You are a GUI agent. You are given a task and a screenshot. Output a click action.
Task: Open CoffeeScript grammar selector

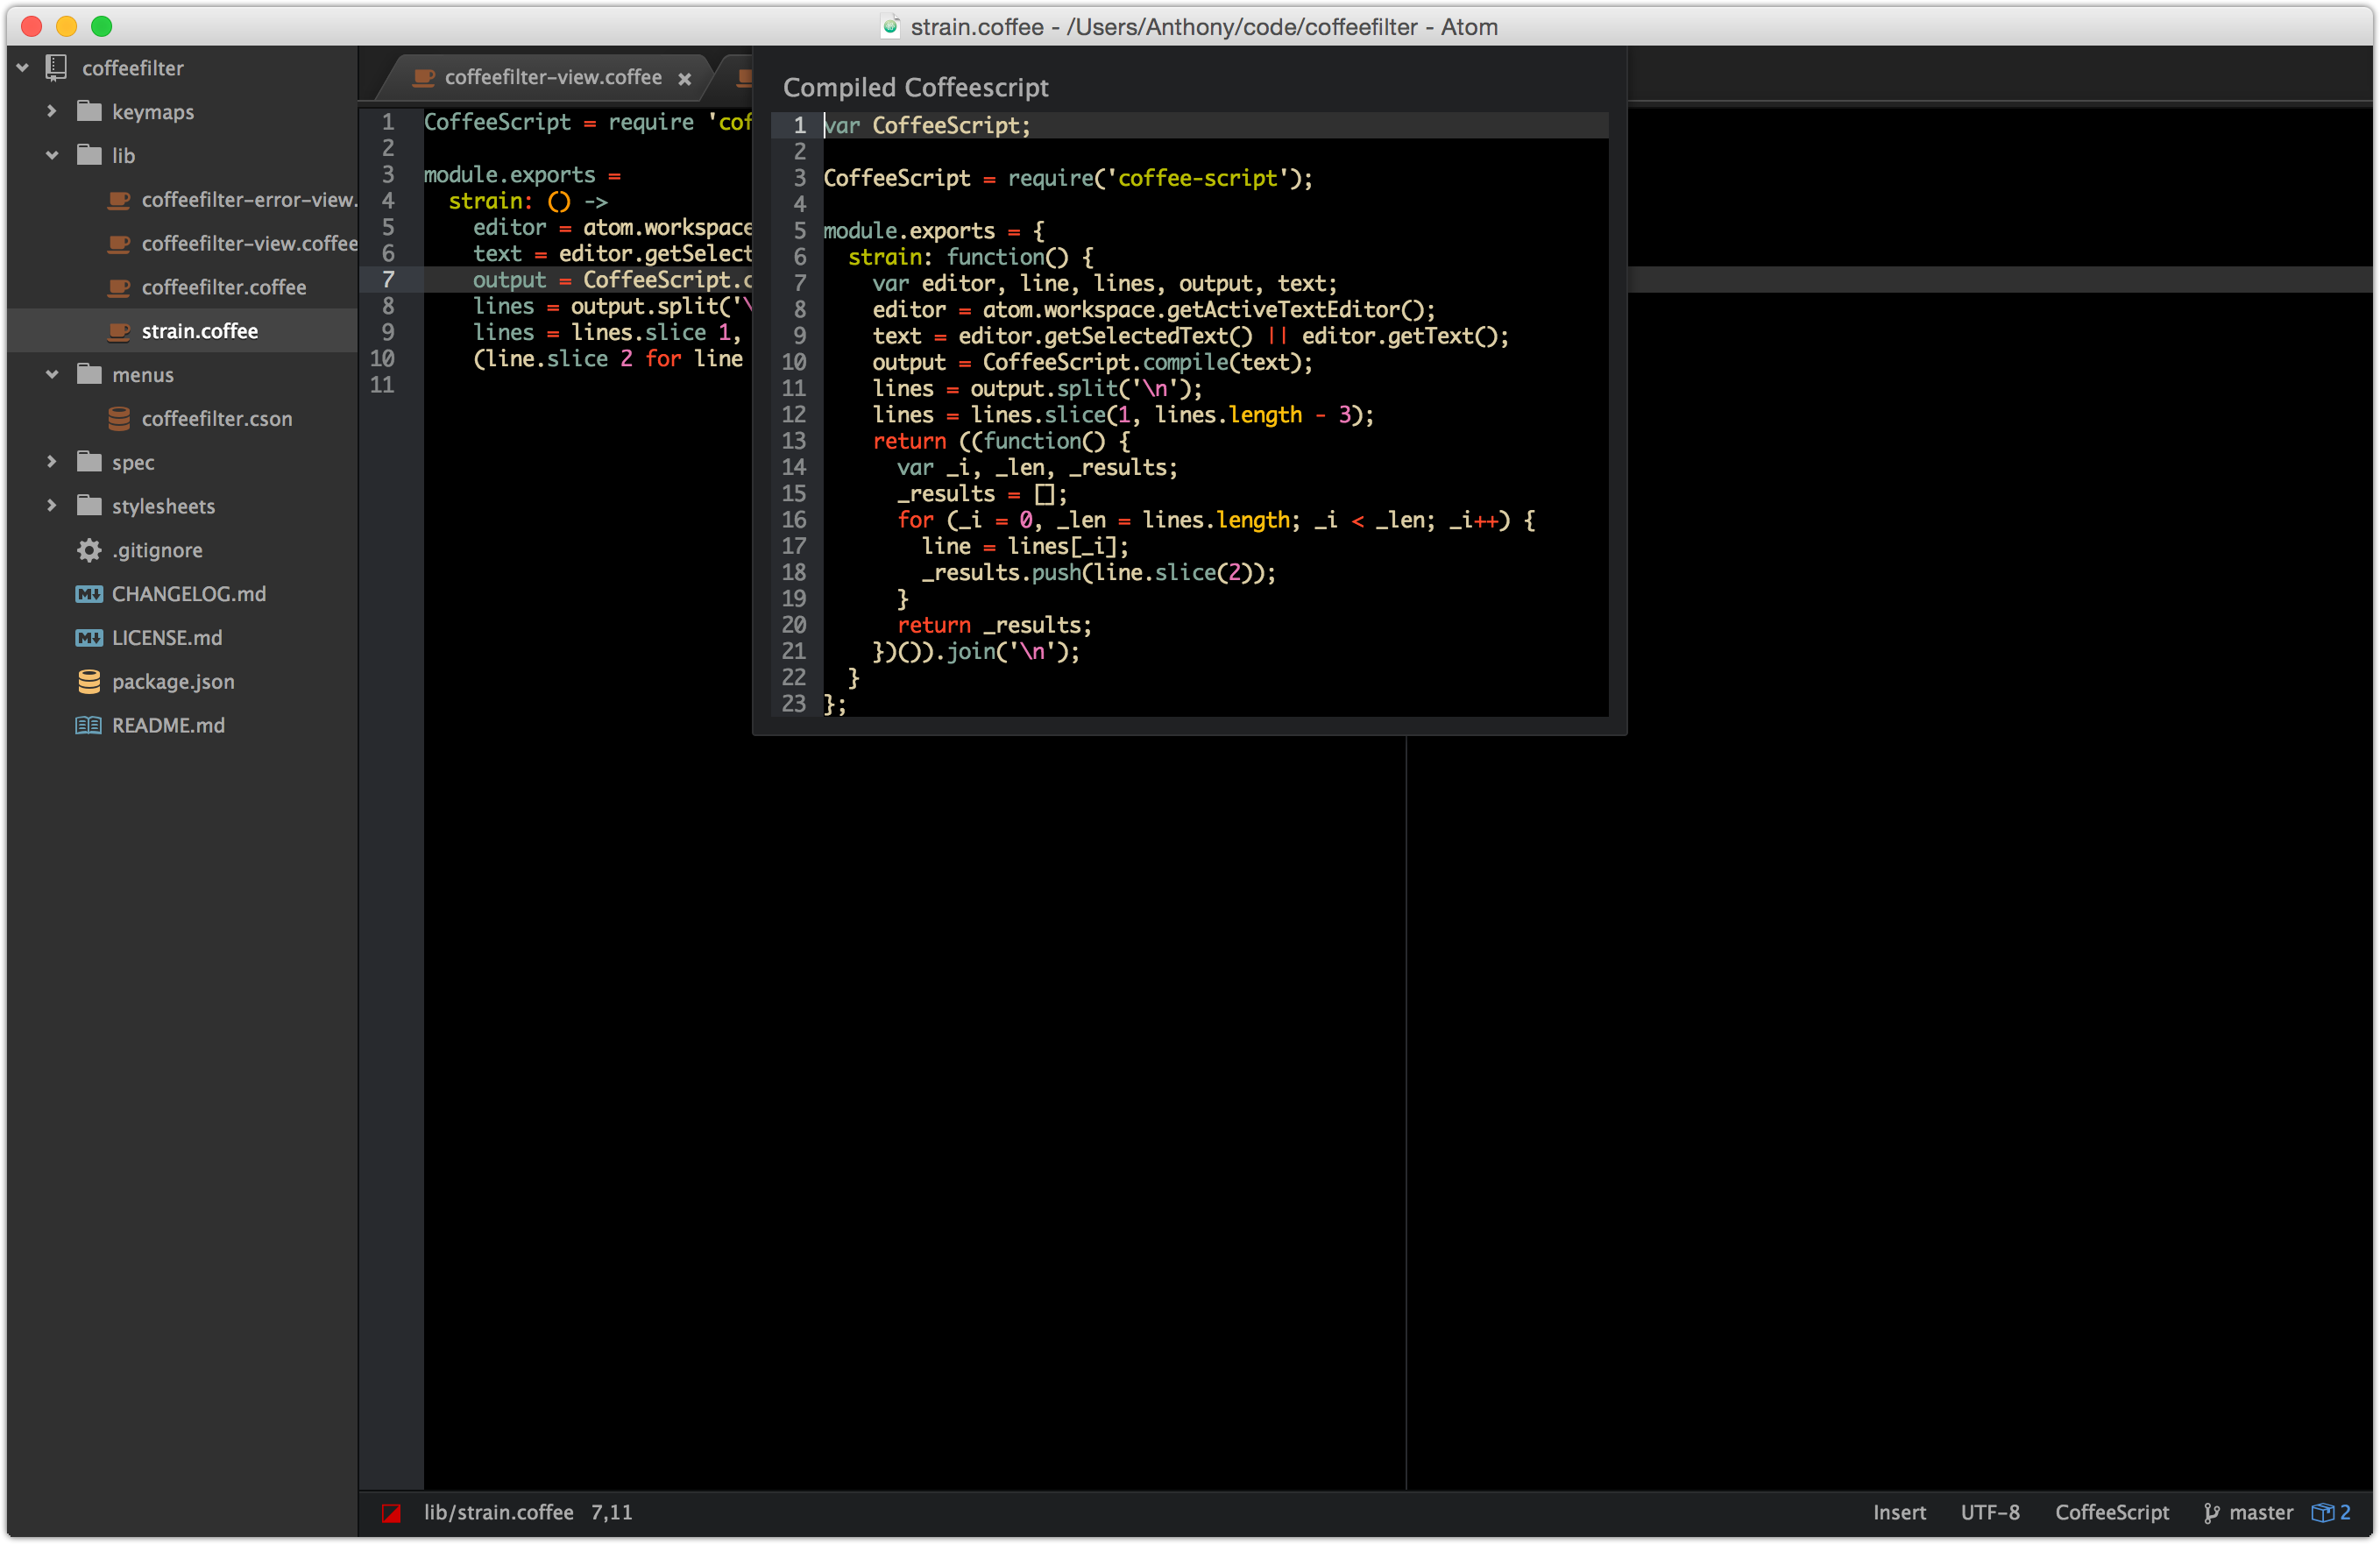pos(2112,1513)
